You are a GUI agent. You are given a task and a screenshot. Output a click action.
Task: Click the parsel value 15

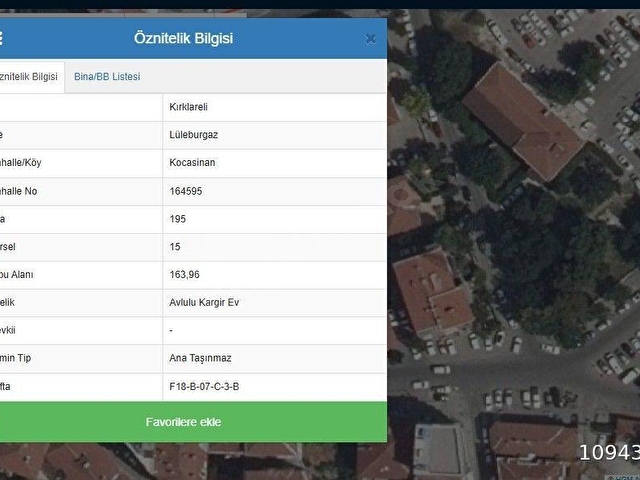175,247
